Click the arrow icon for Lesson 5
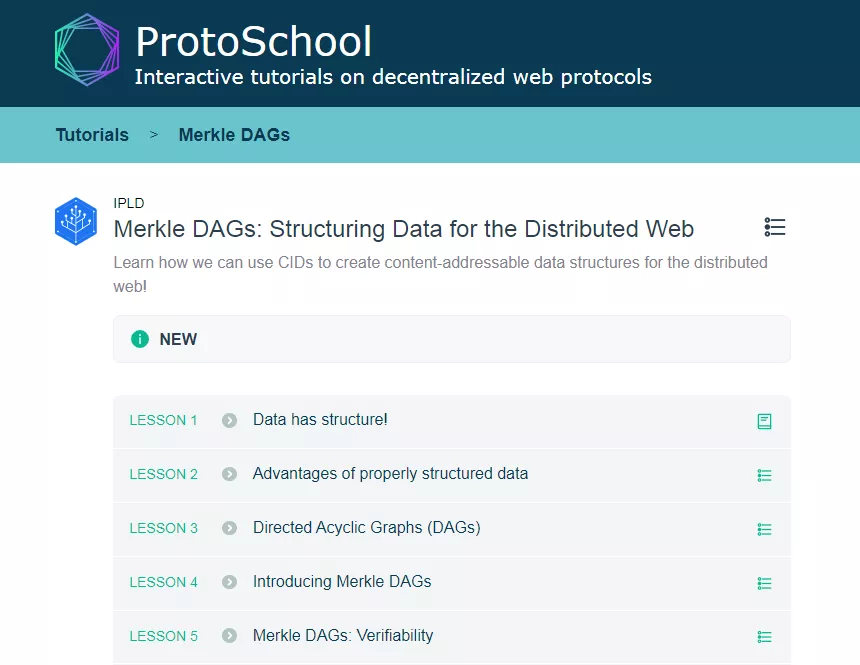Screen dimensions: 860x665 coord(229,635)
